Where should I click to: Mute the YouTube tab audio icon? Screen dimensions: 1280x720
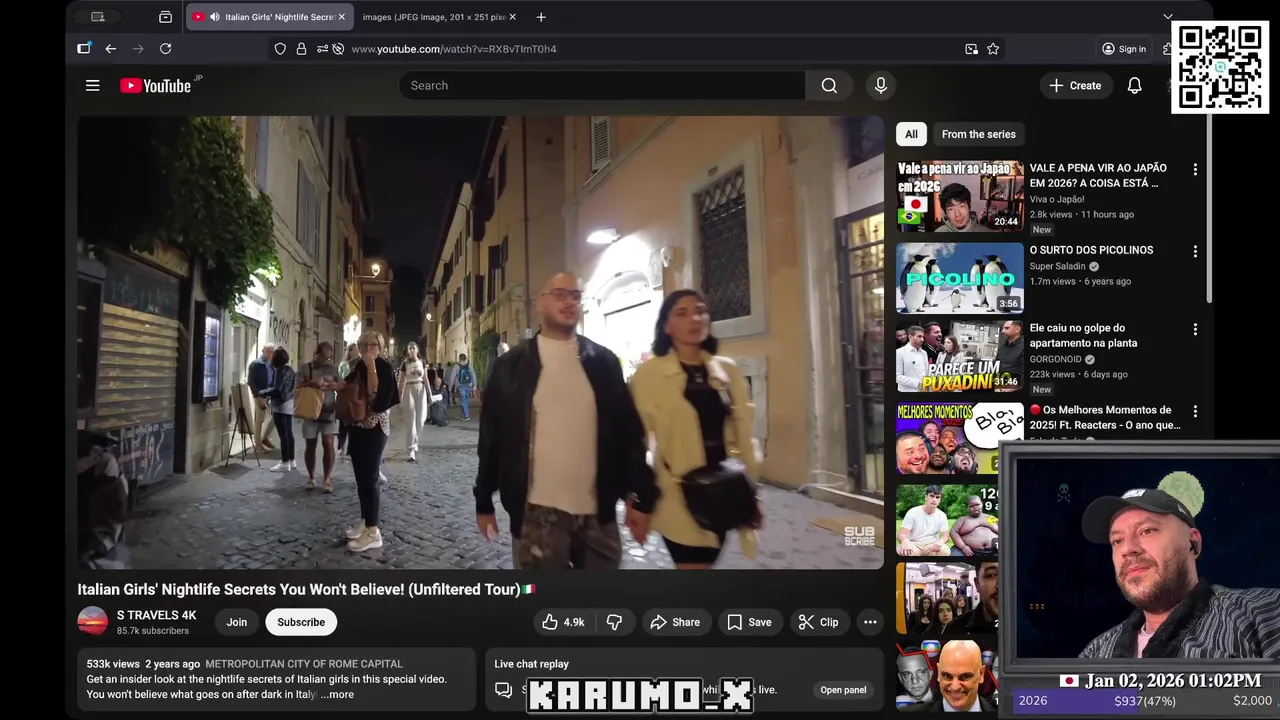point(214,17)
